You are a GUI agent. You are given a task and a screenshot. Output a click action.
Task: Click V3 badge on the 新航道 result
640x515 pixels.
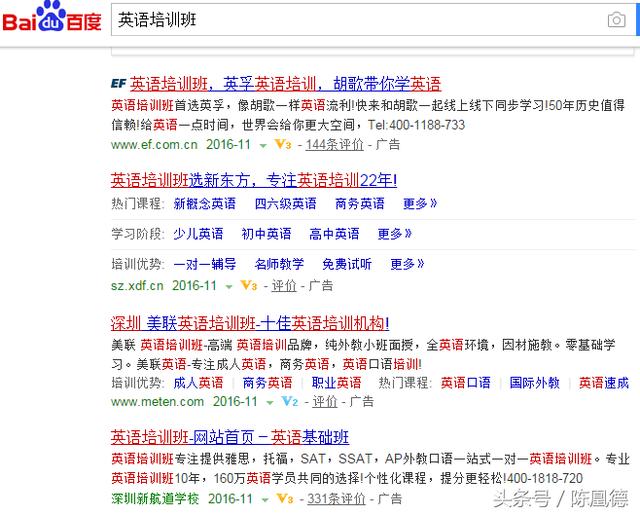pyautogui.click(x=284, y=498)
